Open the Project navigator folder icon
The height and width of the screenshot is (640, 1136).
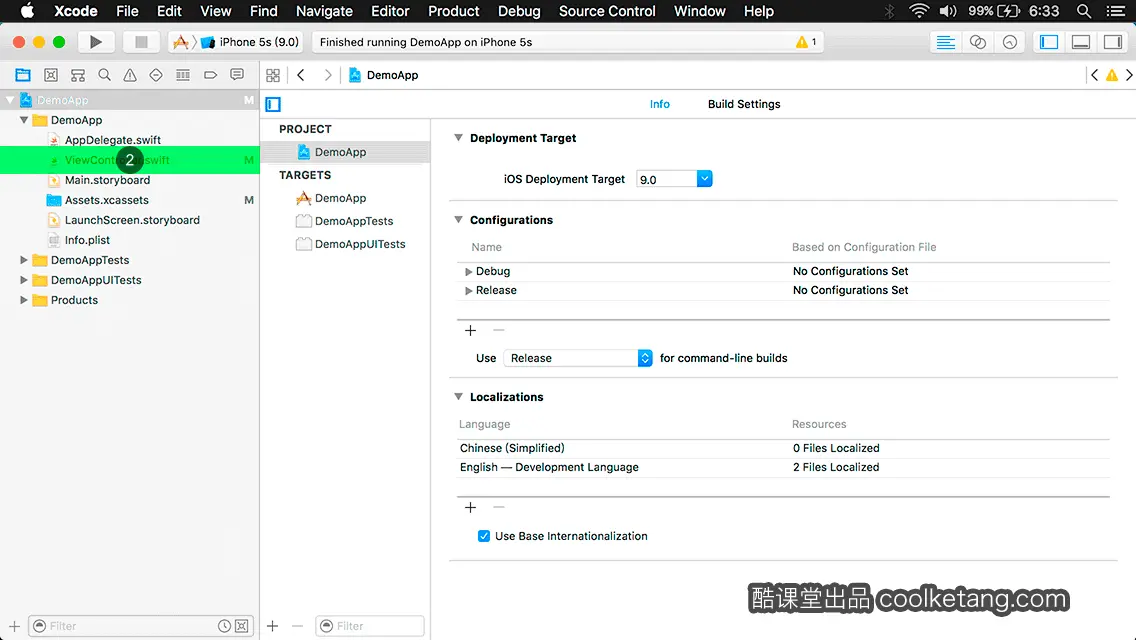coord(23,75)
